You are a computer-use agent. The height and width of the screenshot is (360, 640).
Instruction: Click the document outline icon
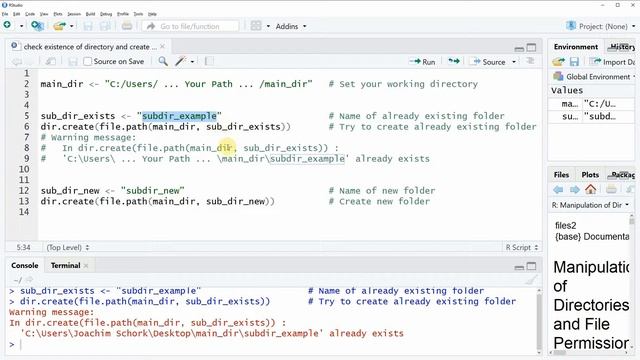[x=530, y=61]
